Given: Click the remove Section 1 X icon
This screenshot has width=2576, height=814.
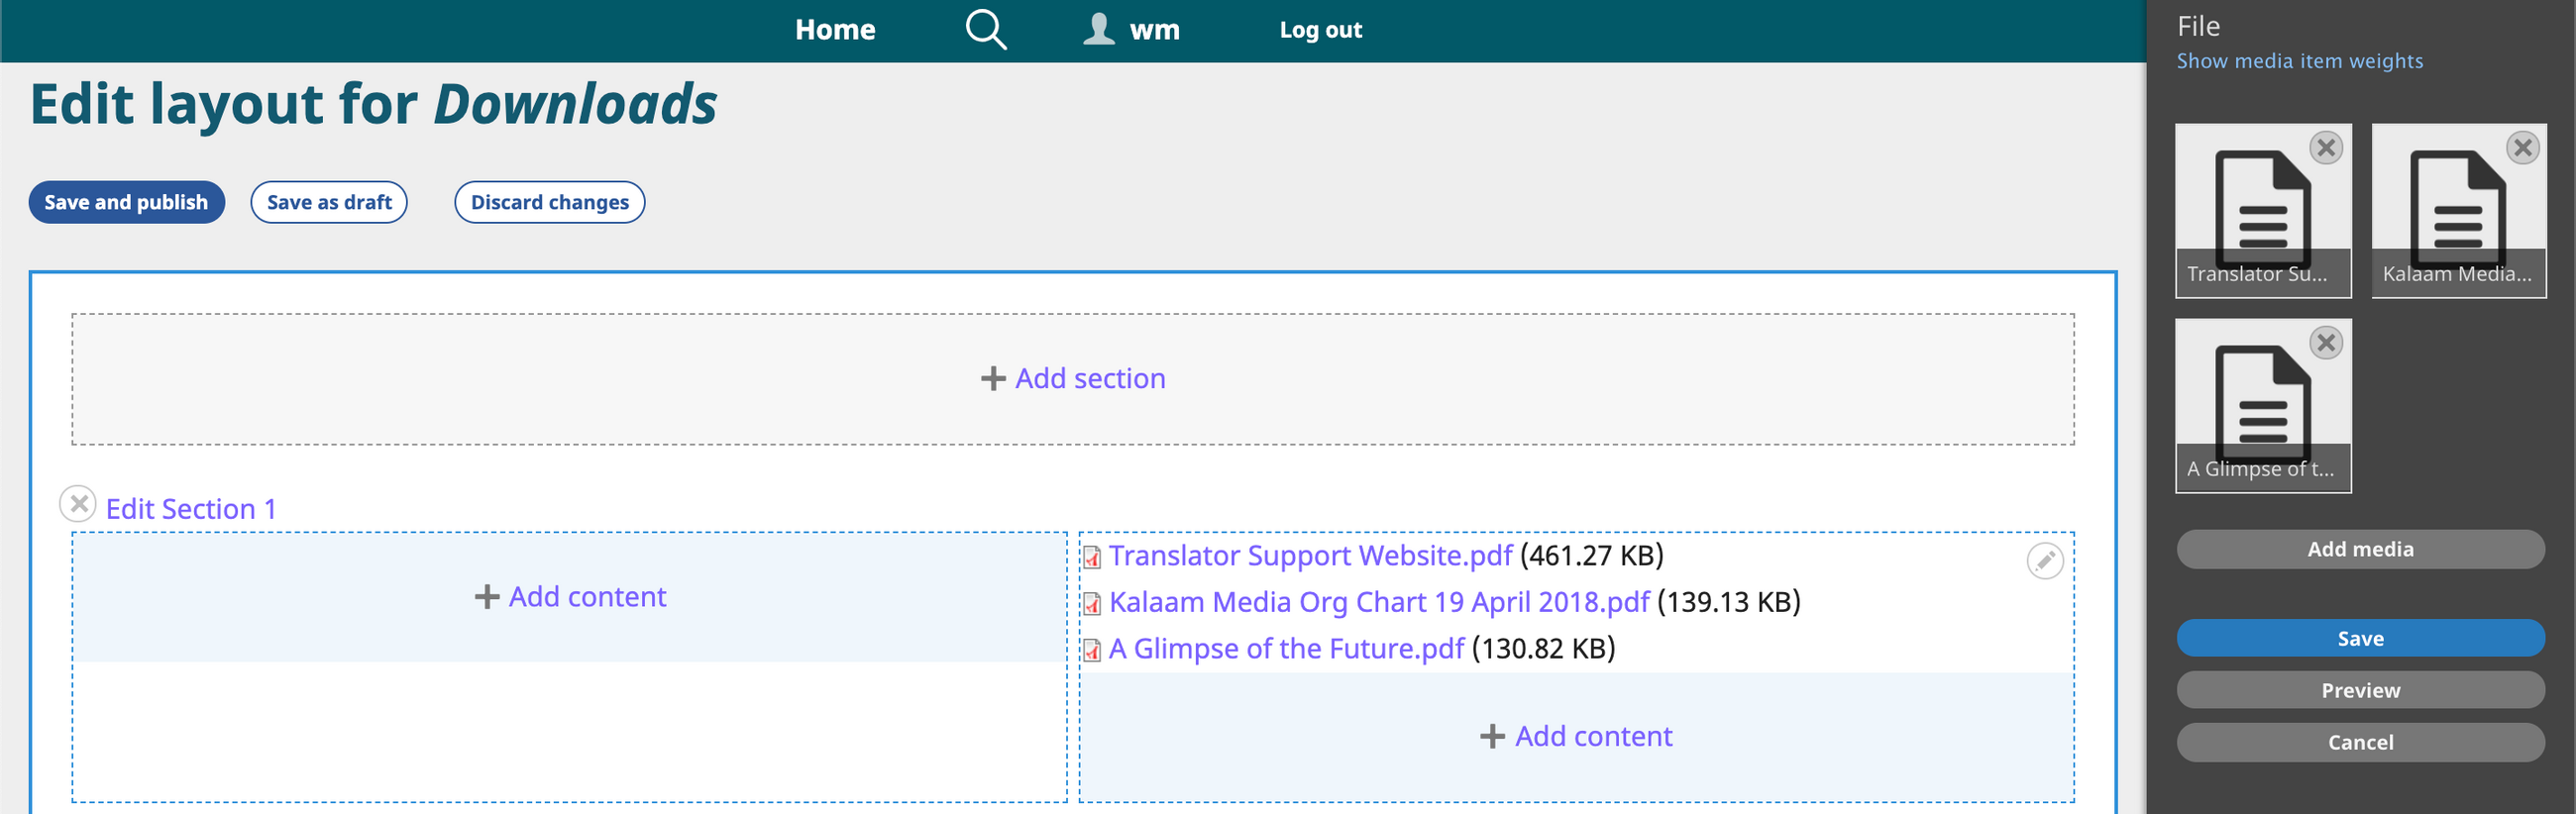Looking at the screenshot, I should pyautogui.click(x=78, y=504).
